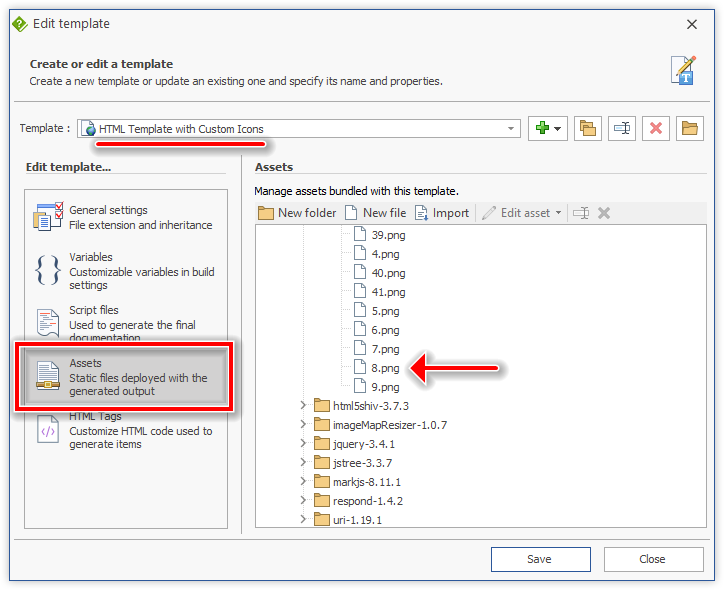Viewport: 724px width, 590px height.
Task: Select file 39.png
Action: (388, 235)
